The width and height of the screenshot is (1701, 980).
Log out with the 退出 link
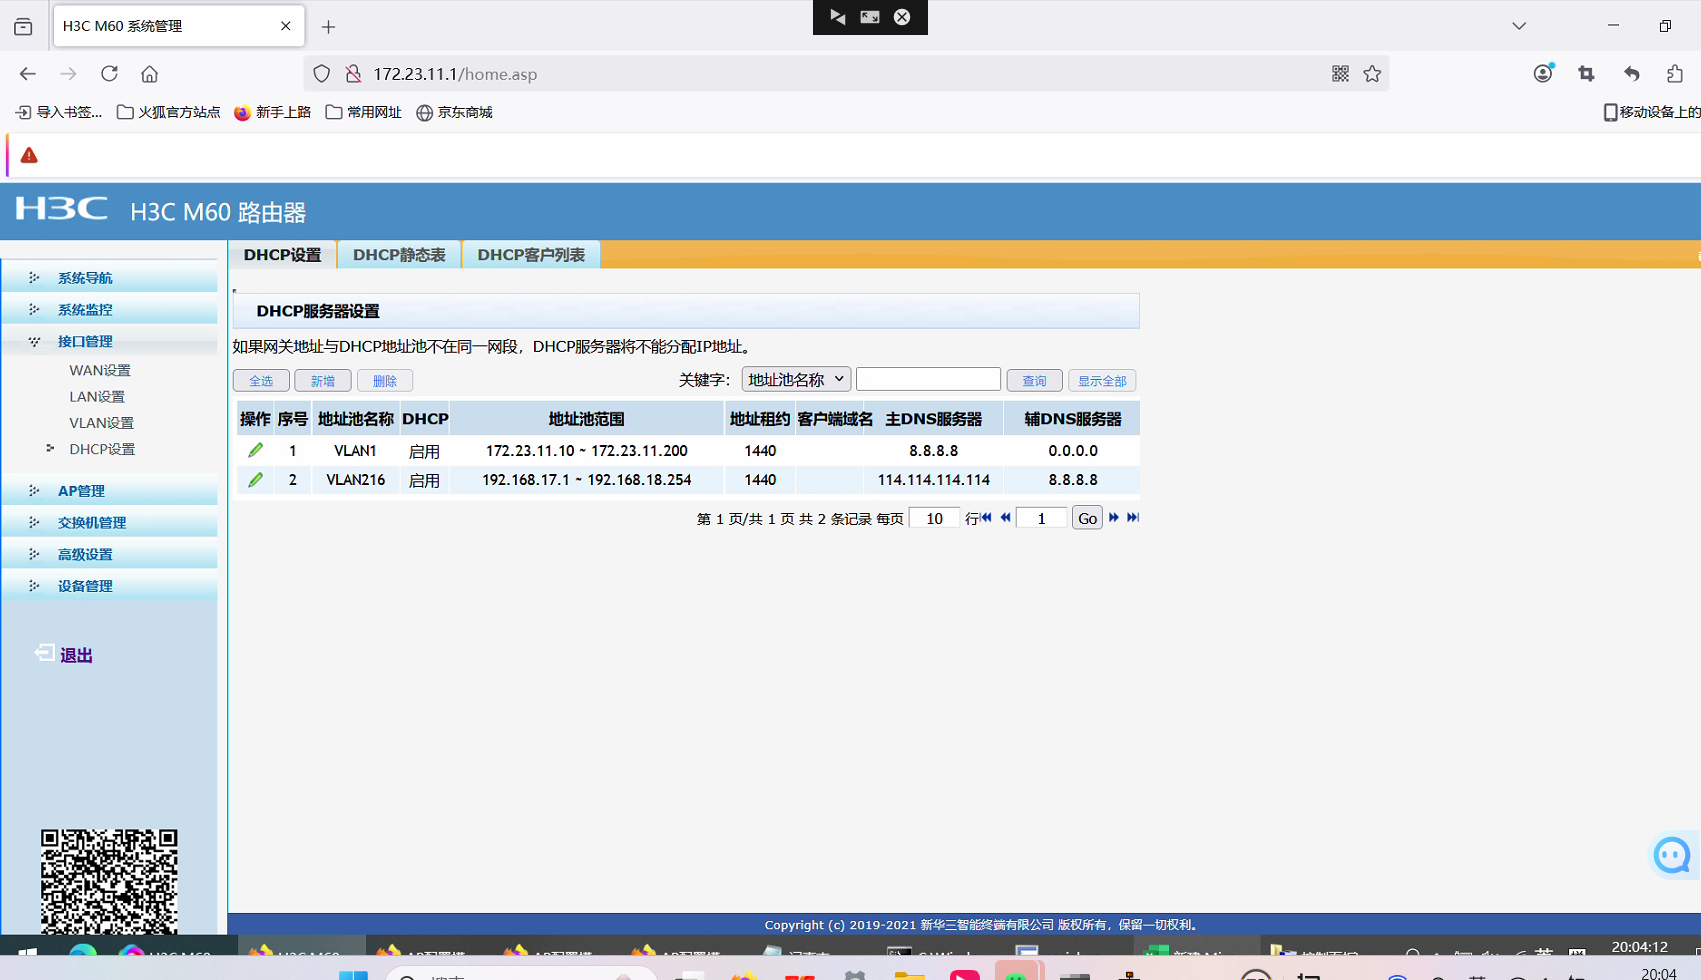76,656
